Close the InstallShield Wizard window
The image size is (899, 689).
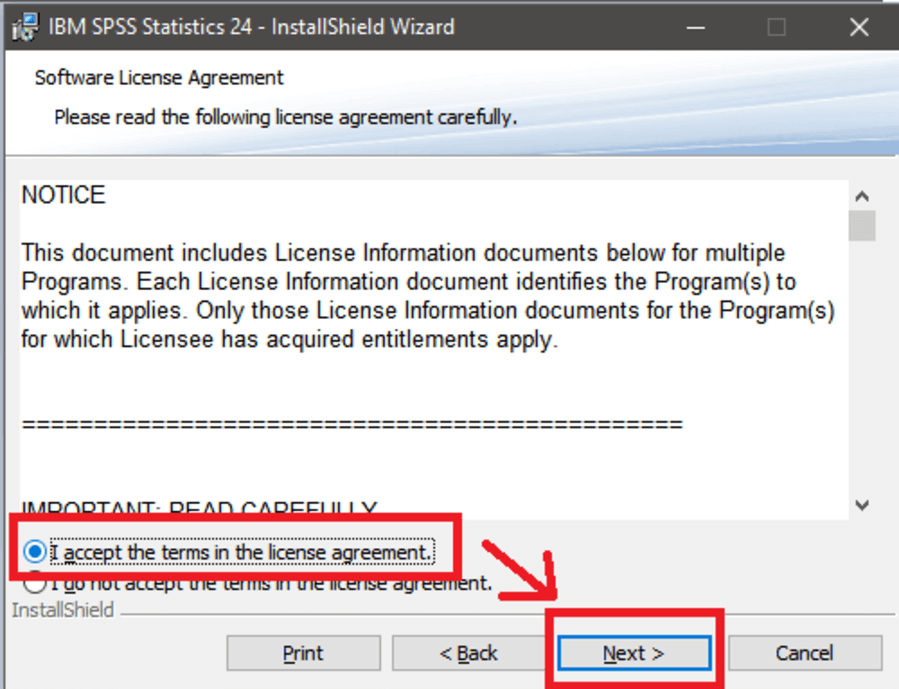[x=859, y=27]
